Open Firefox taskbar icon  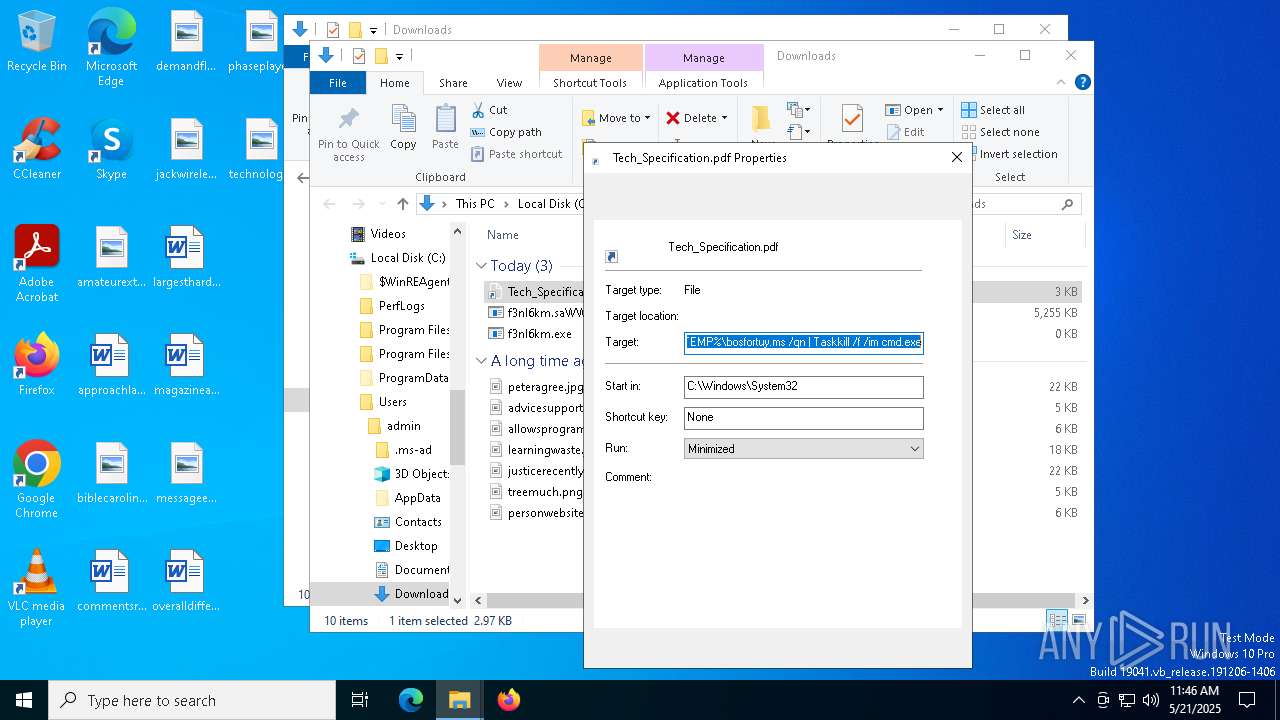[x=509, y=700]
